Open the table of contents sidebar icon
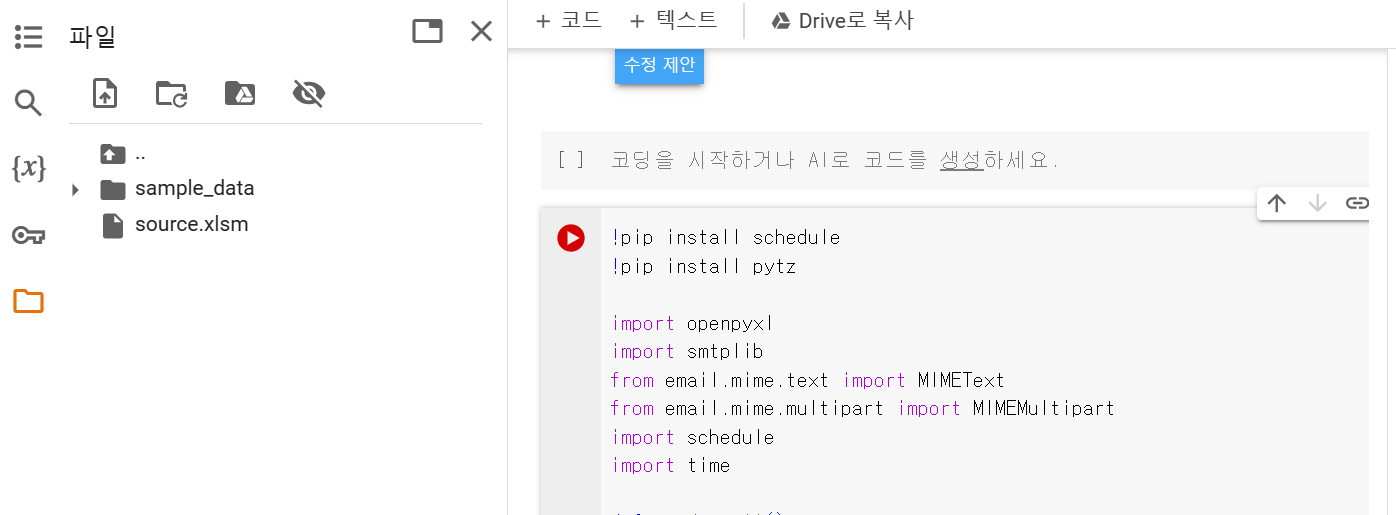The width and height of the screenshot is (1396, 515). (x=28, y=38)
